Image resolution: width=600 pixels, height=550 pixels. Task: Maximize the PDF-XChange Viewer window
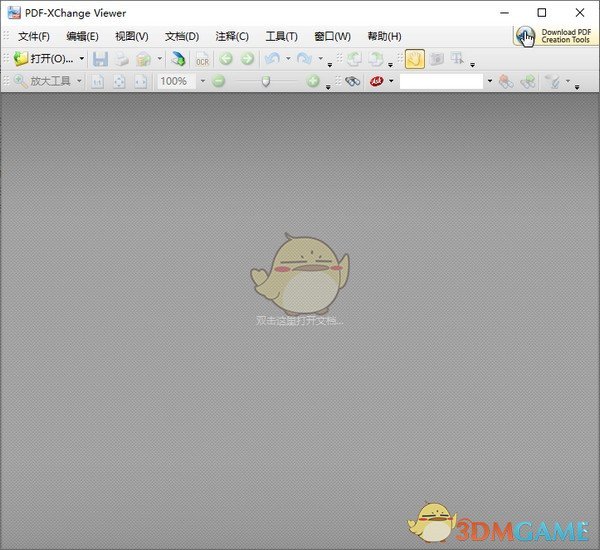[542, 13]
